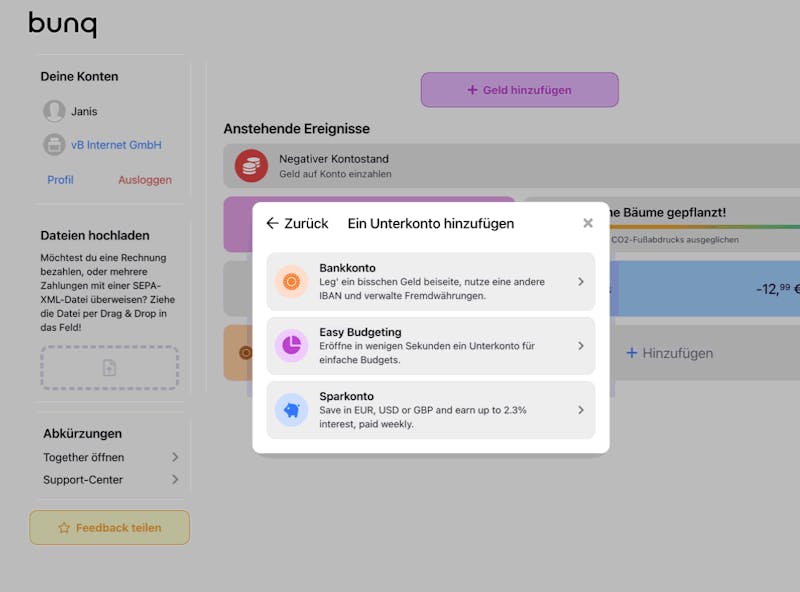The height and width of the screenshot is (592, 800).
Task: Click the plus icon beside Hinzufügen
Action: pyautogui.click(x=632, y=353)
